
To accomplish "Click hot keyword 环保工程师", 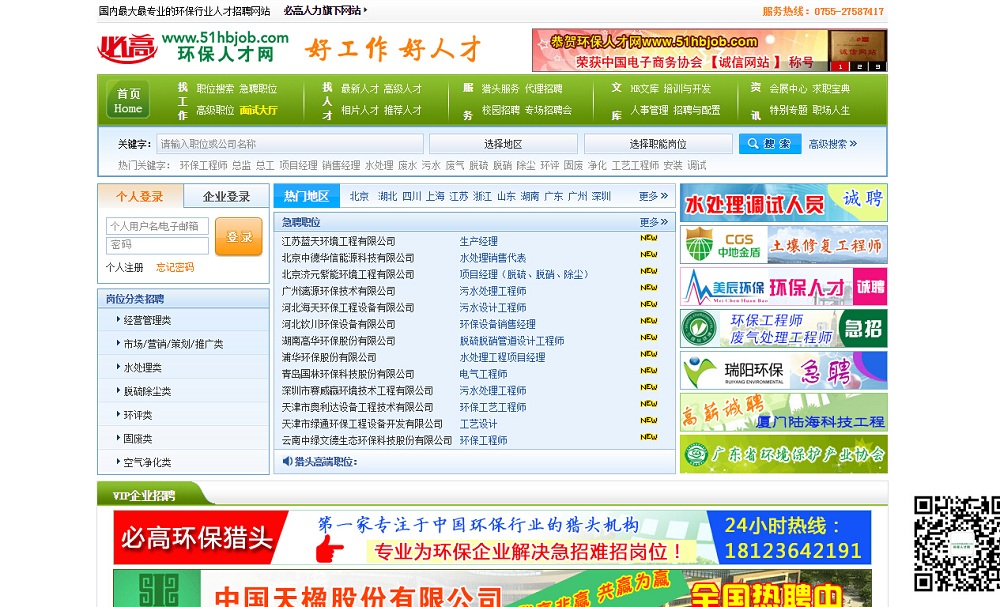I will (203, 165).
